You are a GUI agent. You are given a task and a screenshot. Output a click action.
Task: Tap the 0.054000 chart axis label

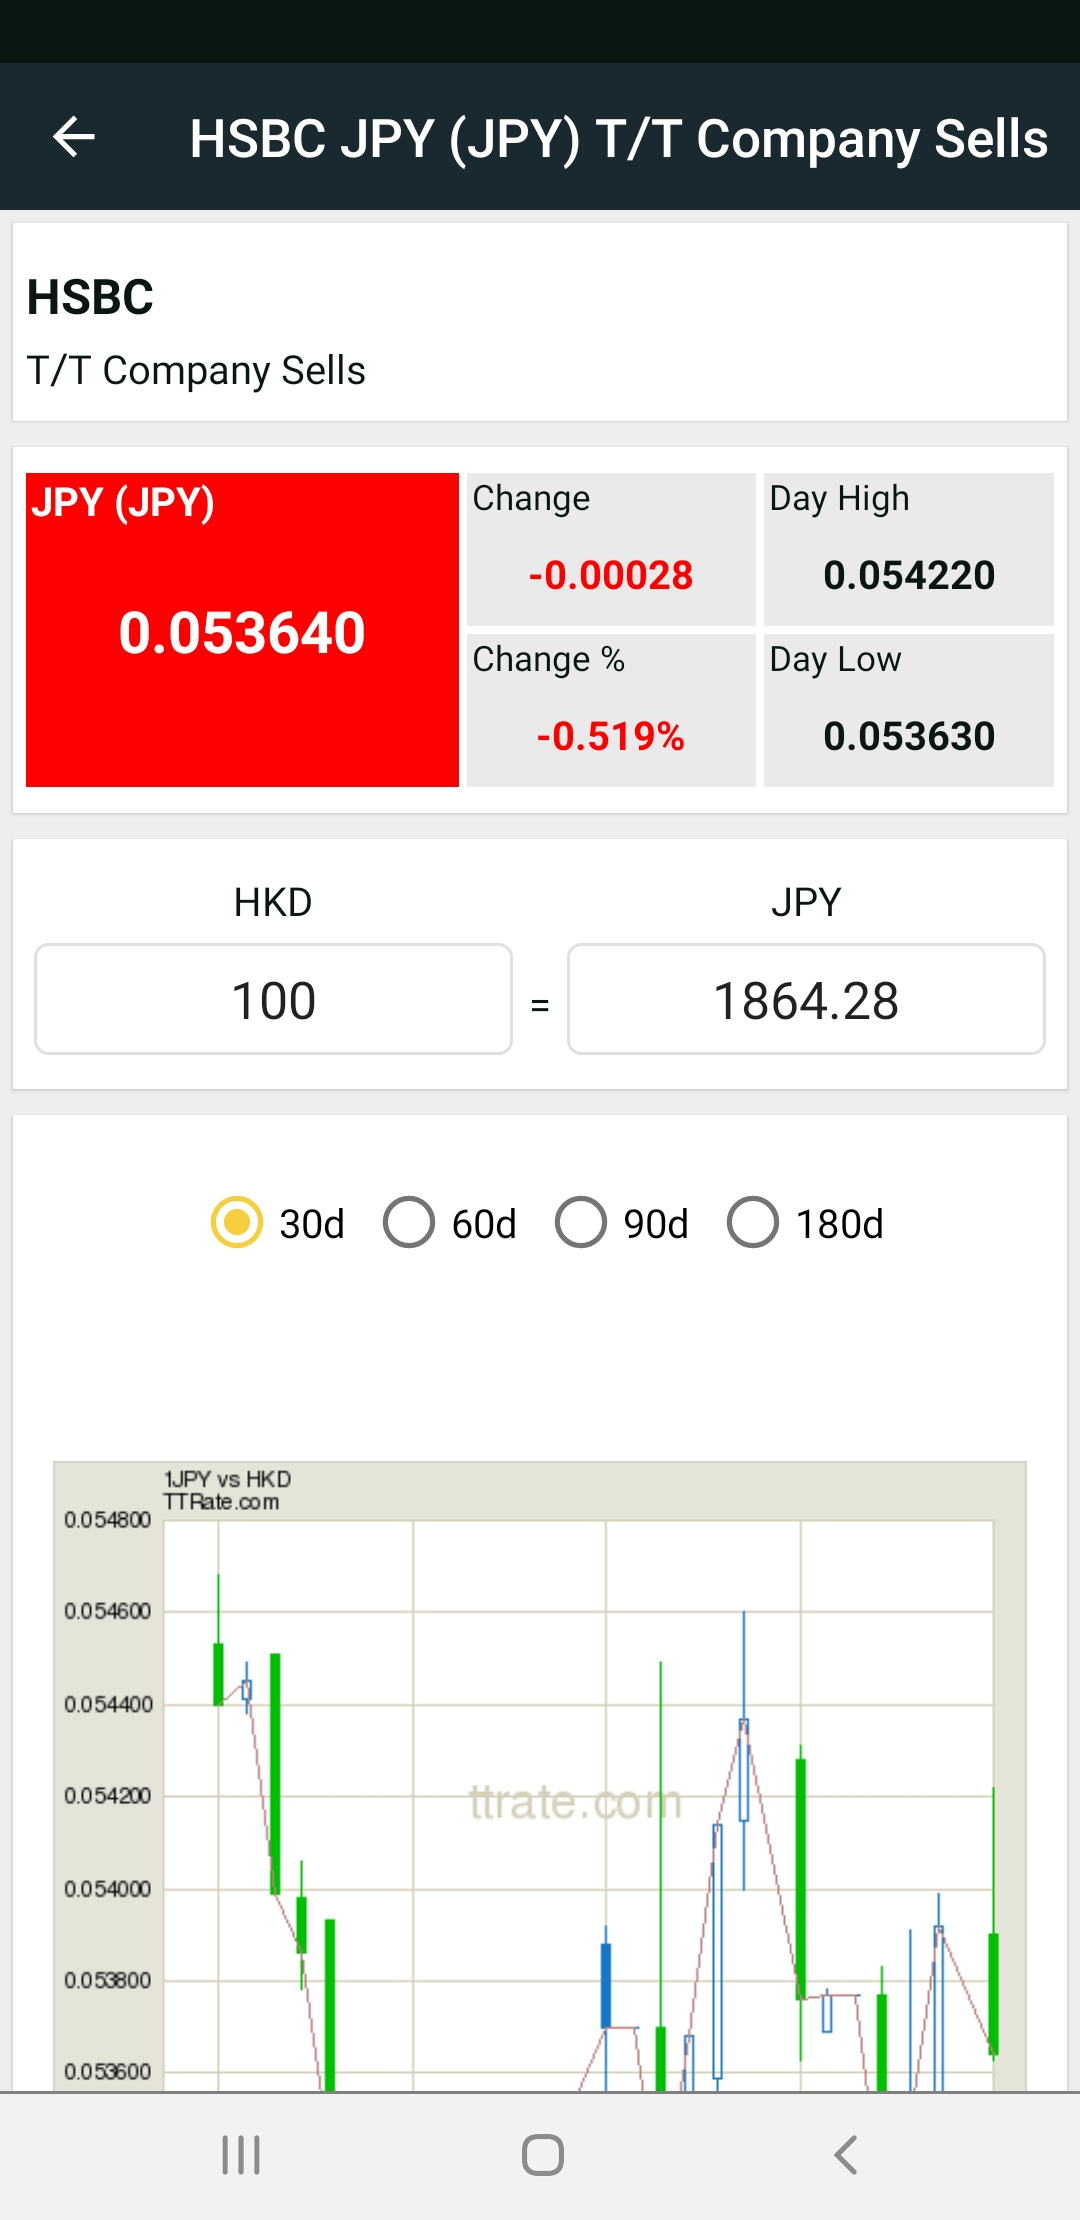[107, 1889]
